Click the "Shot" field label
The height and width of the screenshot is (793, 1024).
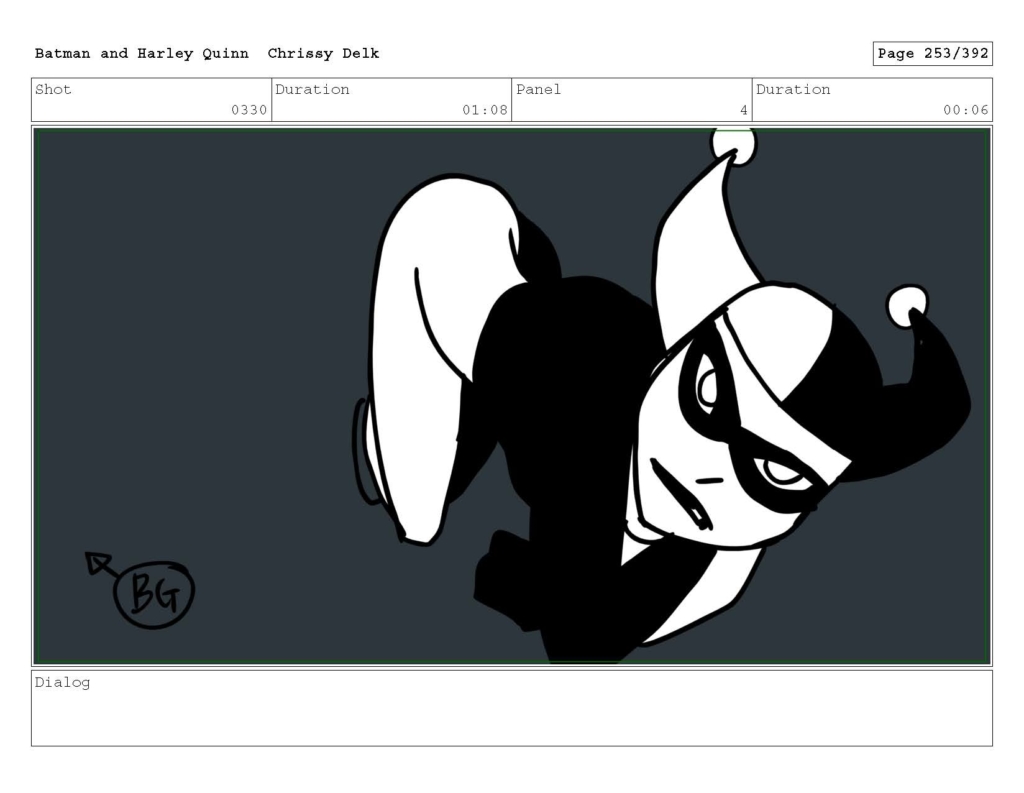click(53, 89)
